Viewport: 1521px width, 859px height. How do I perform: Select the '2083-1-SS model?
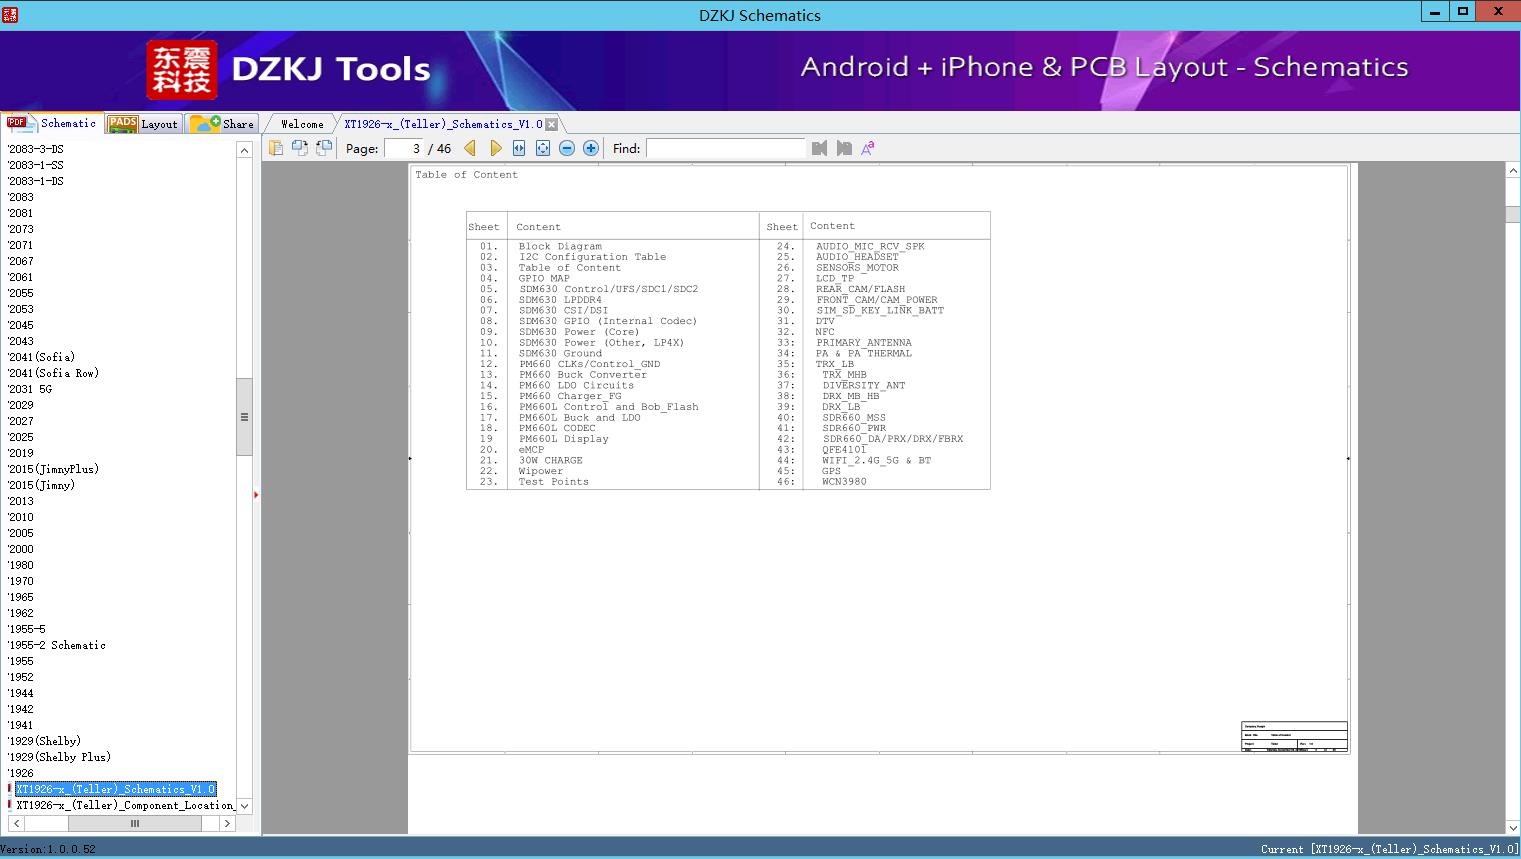[36, 165]
